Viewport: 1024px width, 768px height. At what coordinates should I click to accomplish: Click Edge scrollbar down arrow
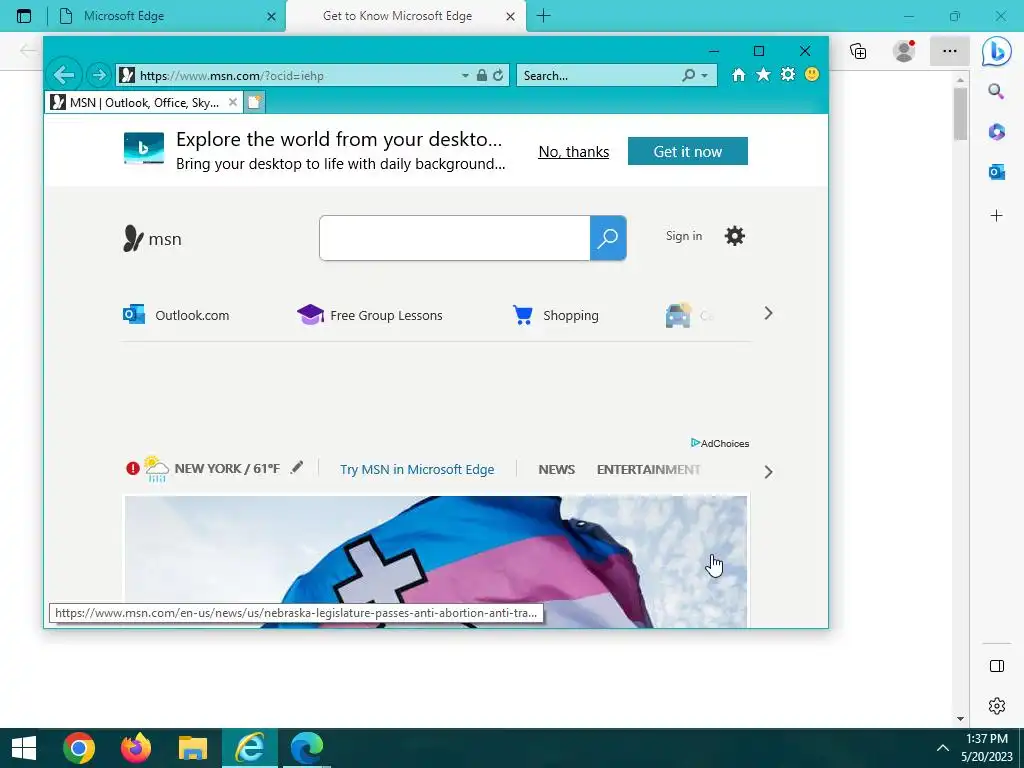[x=960, y=718]
